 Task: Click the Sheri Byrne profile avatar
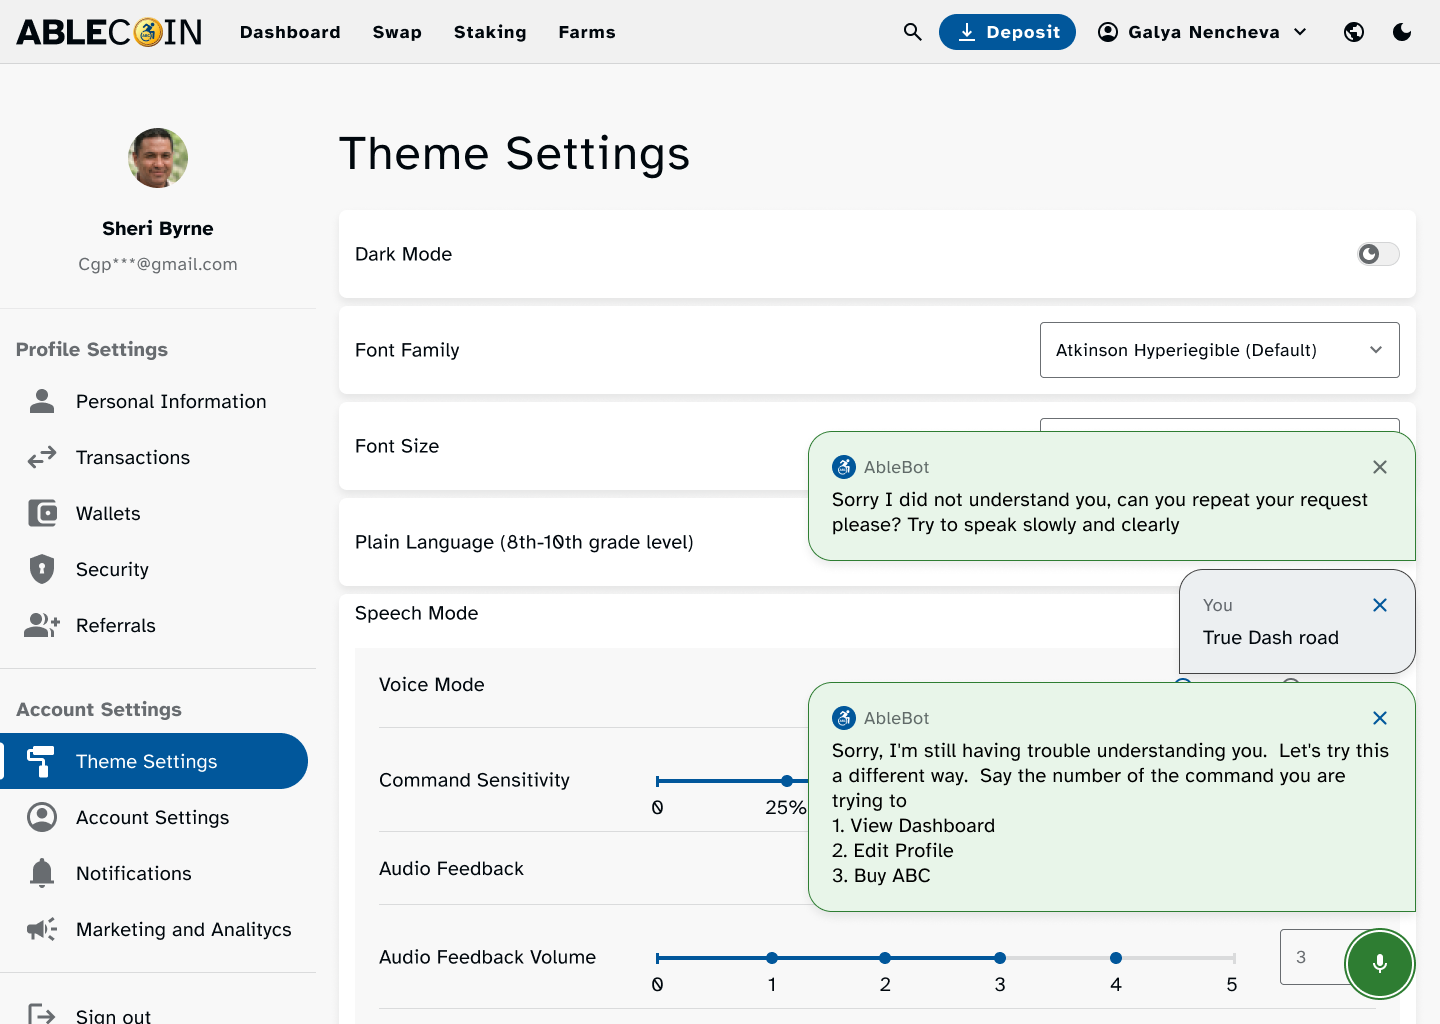(x=158, y=158)
